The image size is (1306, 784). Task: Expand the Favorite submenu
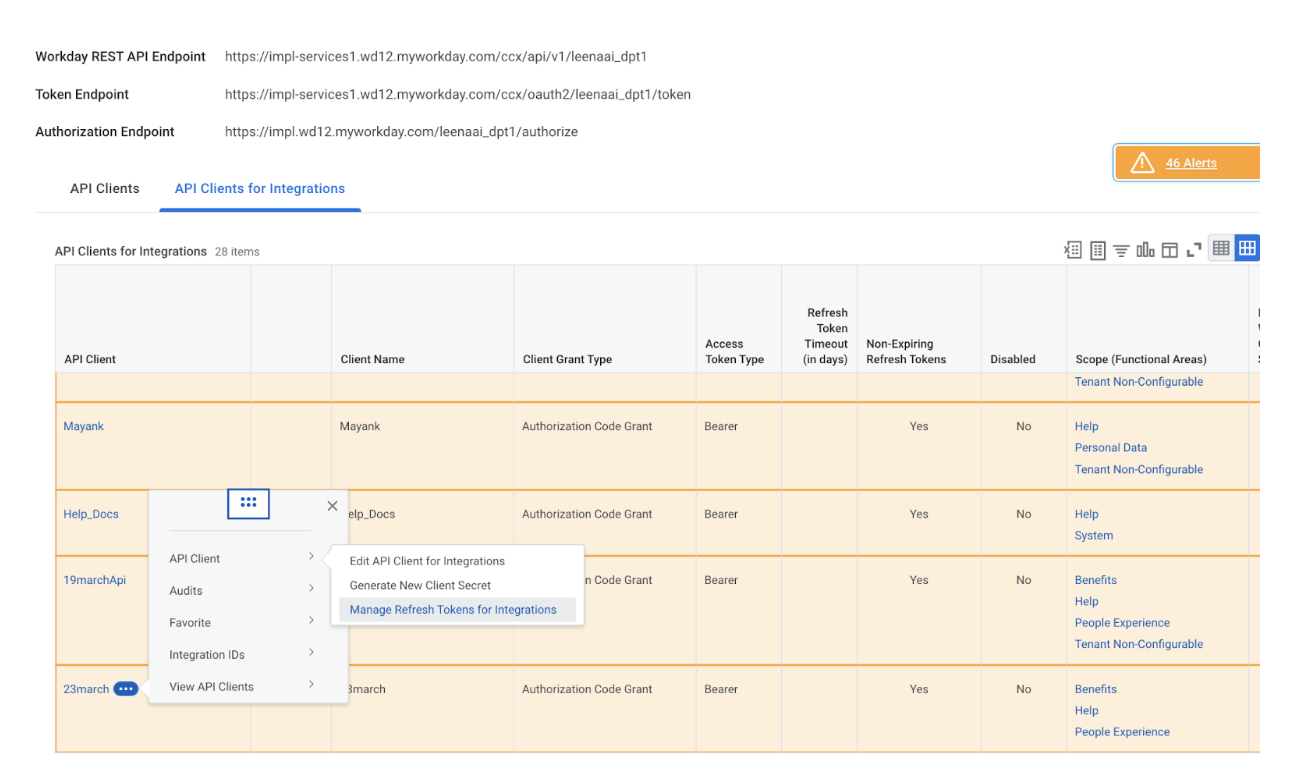[240, 623]
